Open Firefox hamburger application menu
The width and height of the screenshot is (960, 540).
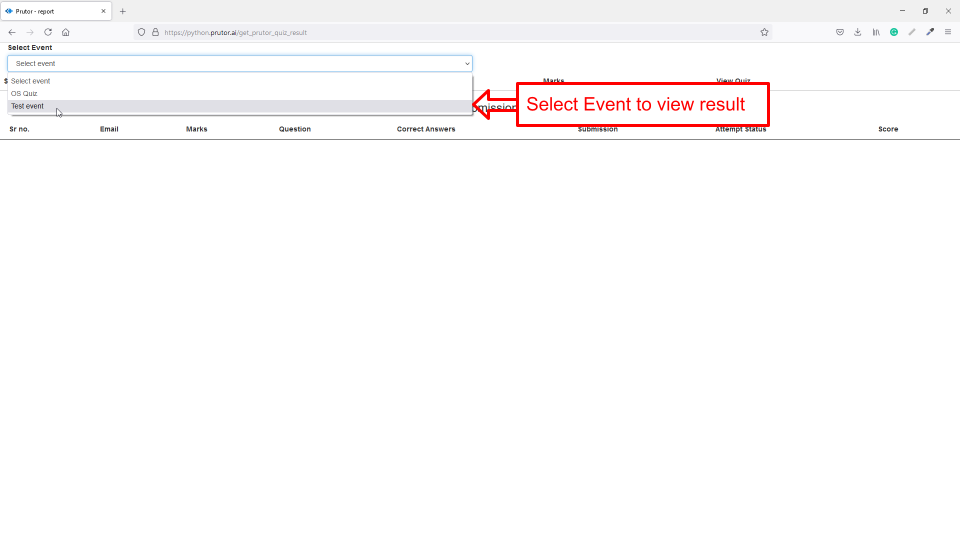tap(948, 32)
